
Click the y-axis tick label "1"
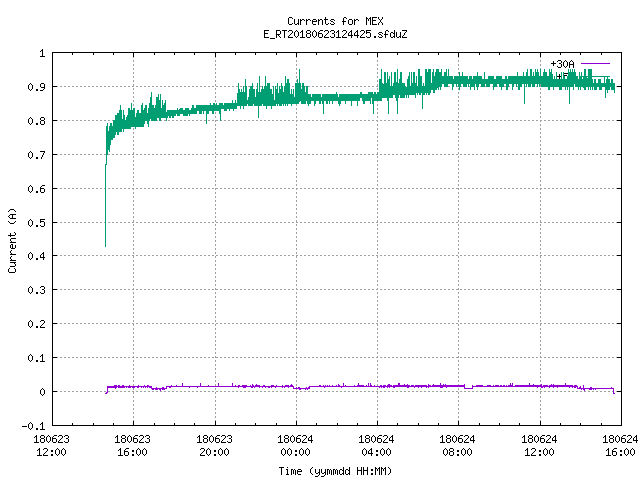click(42, 53)
